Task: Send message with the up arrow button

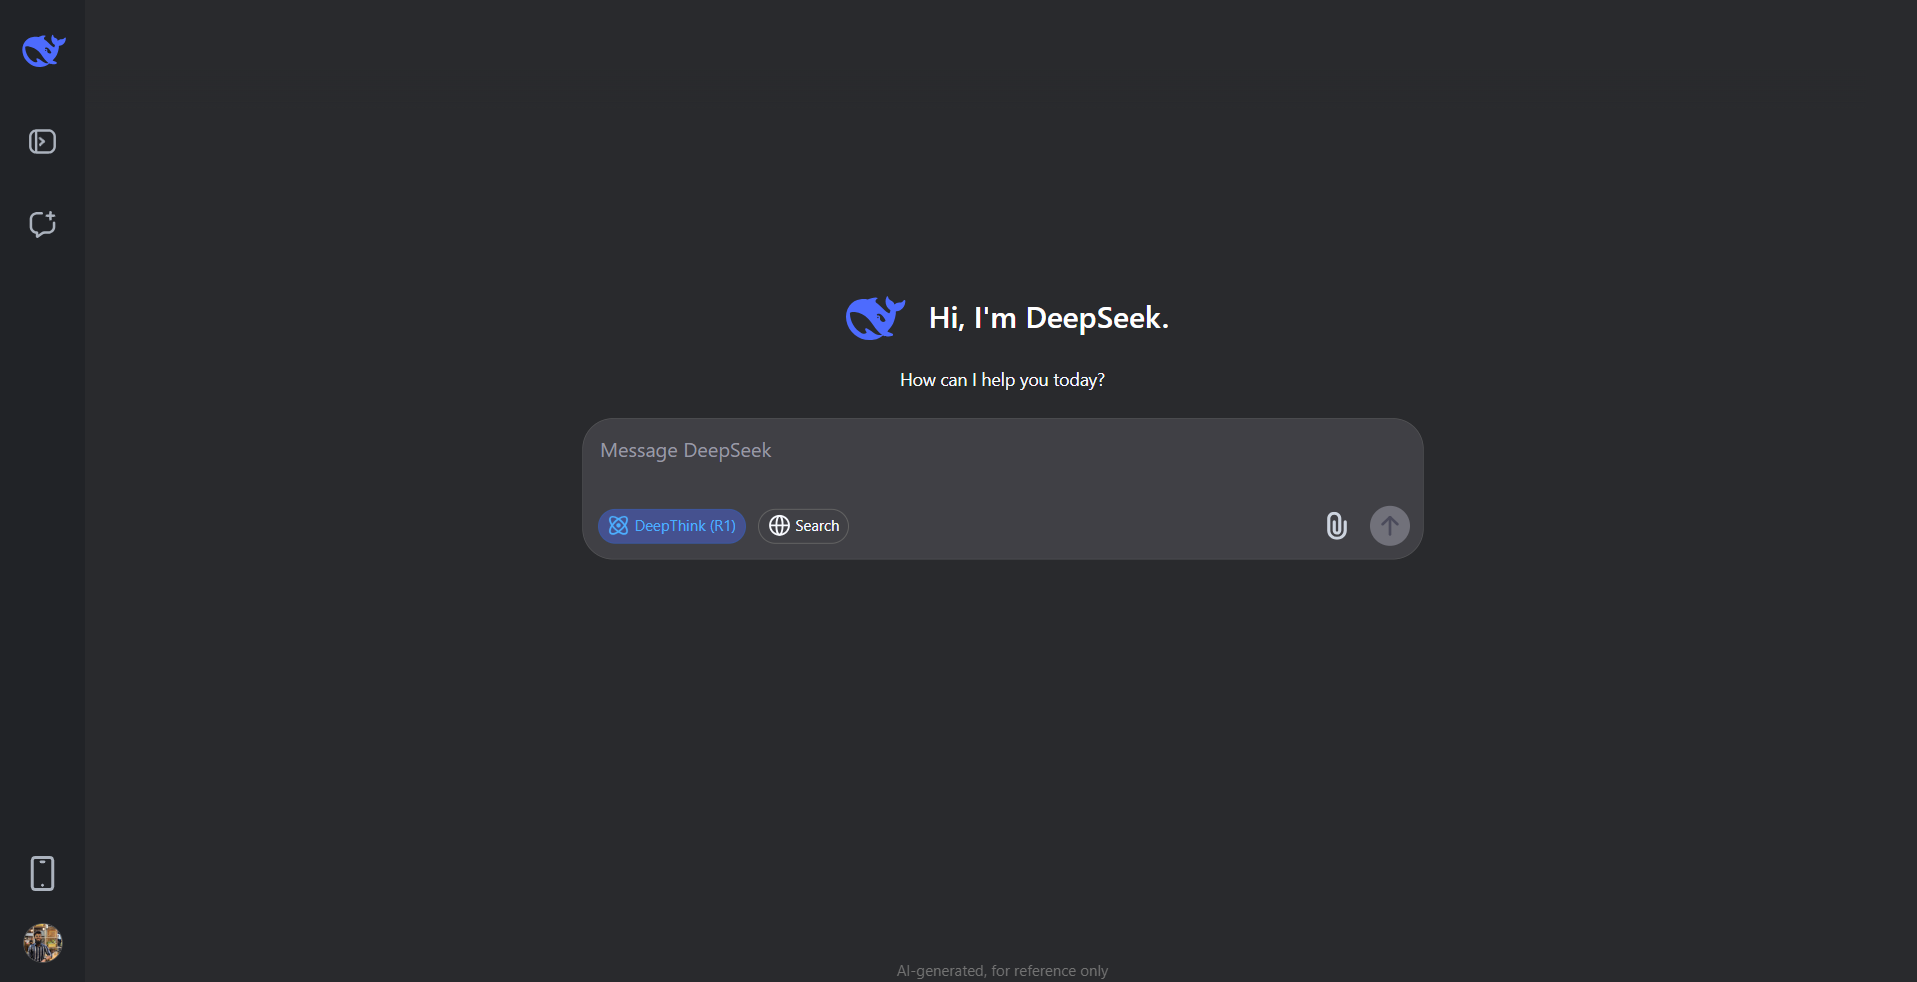Action: 1389,526
